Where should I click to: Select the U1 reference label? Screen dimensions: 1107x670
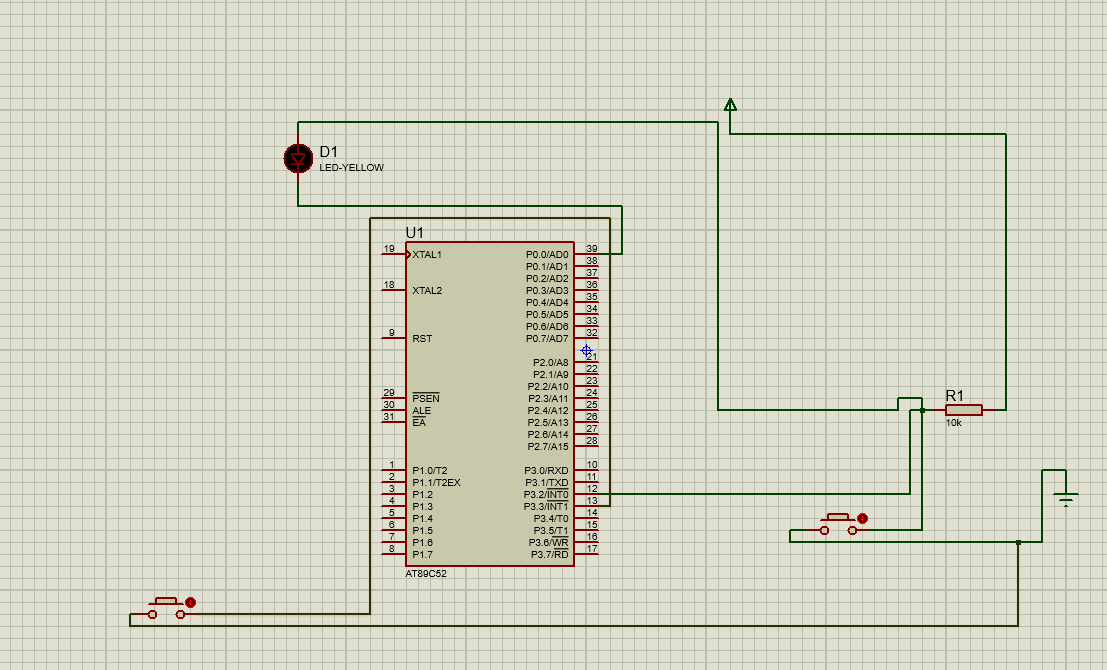(x=414, y=232)
